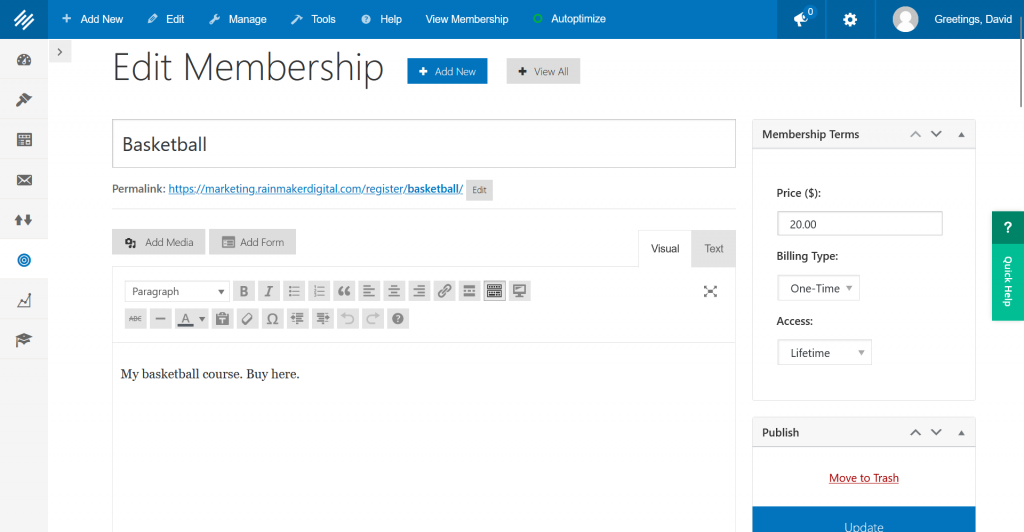Decrease indent of the paragraph
Image resolution: width=1024 pixels, height=532 pixels.
point(298,319)
